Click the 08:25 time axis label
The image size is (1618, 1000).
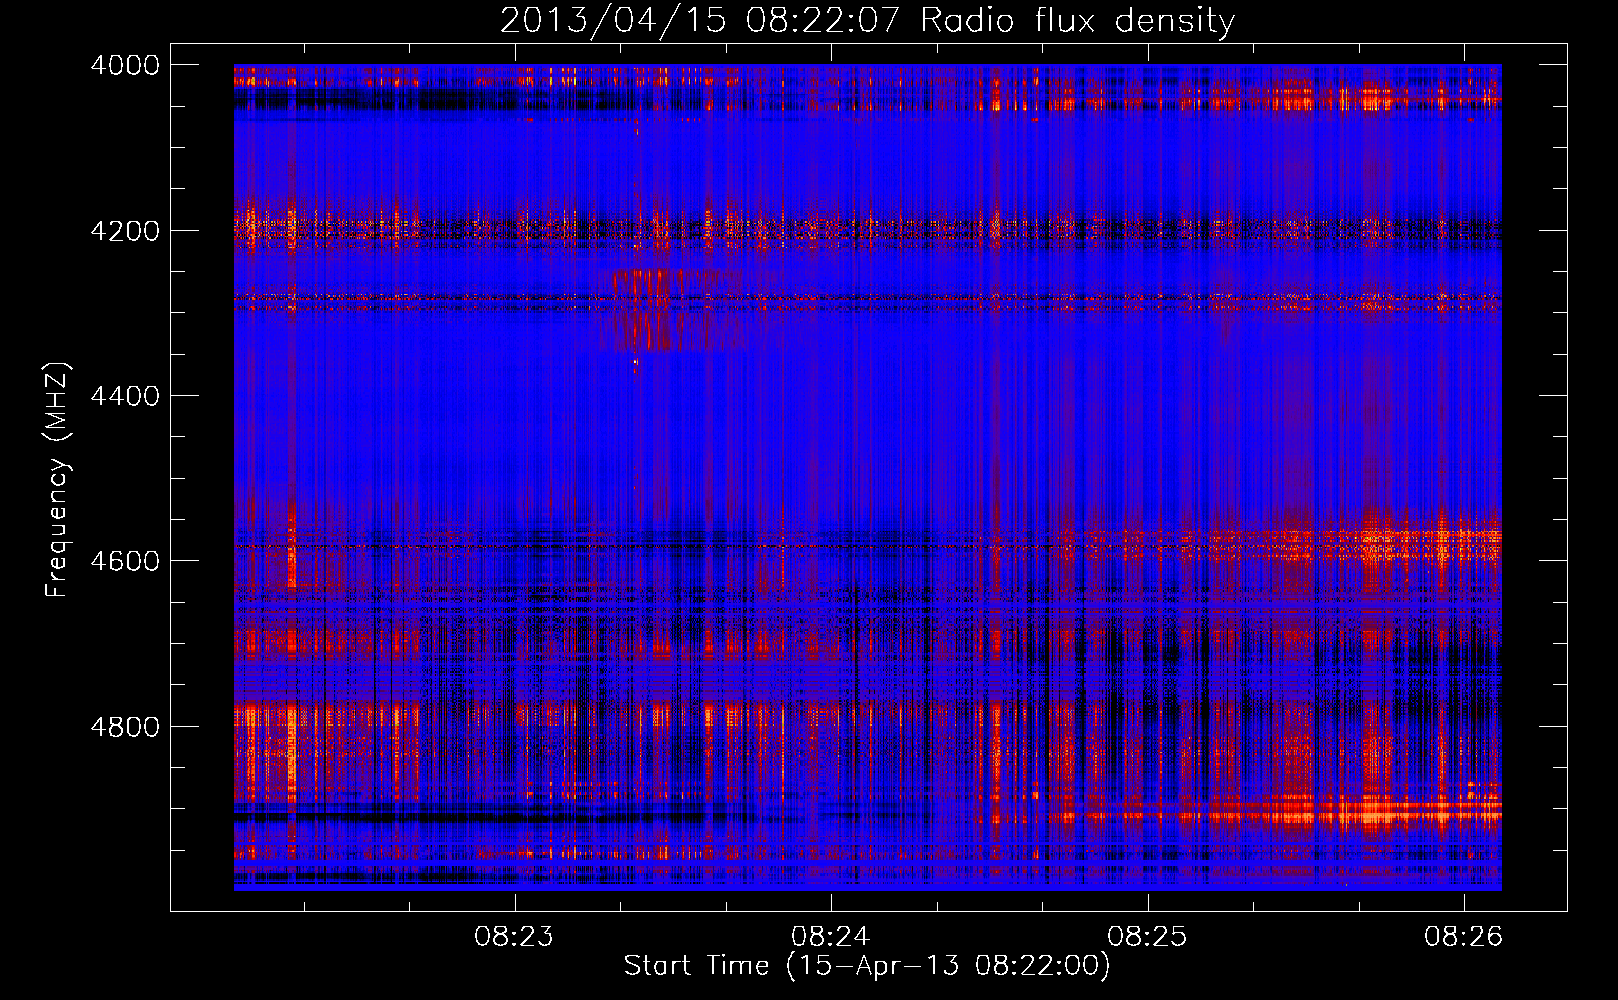(1147, 937)
